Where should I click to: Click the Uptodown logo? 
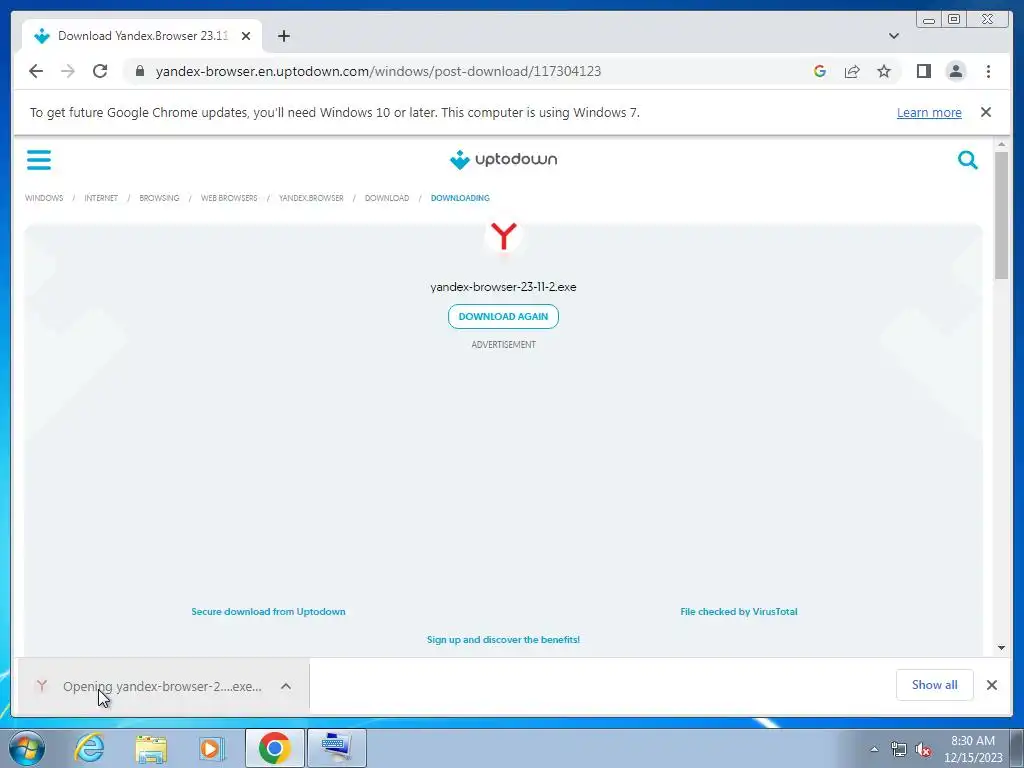pos(504,159)
